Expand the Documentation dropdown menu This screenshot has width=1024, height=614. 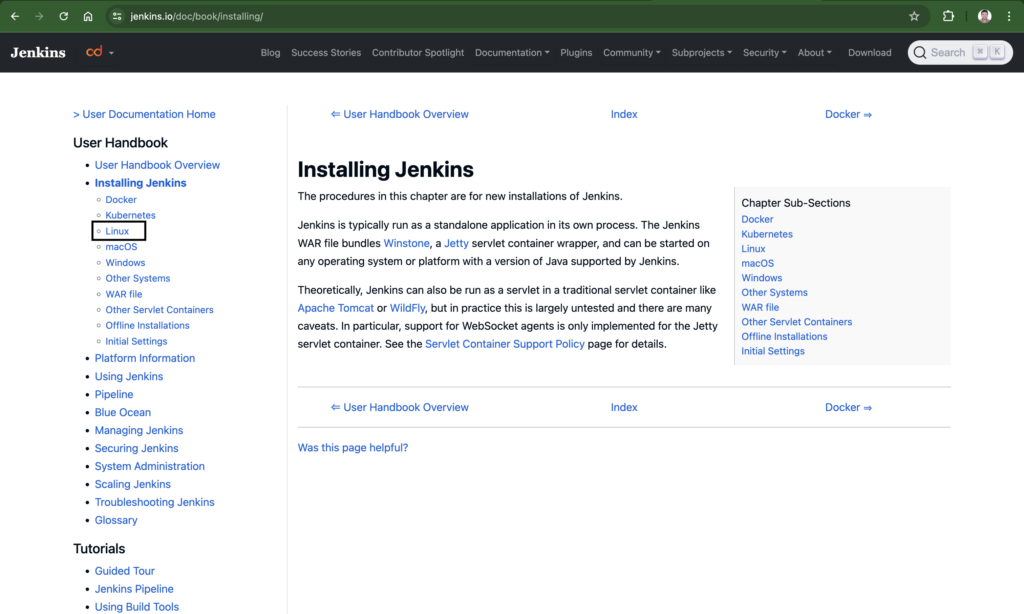[512, 52]
